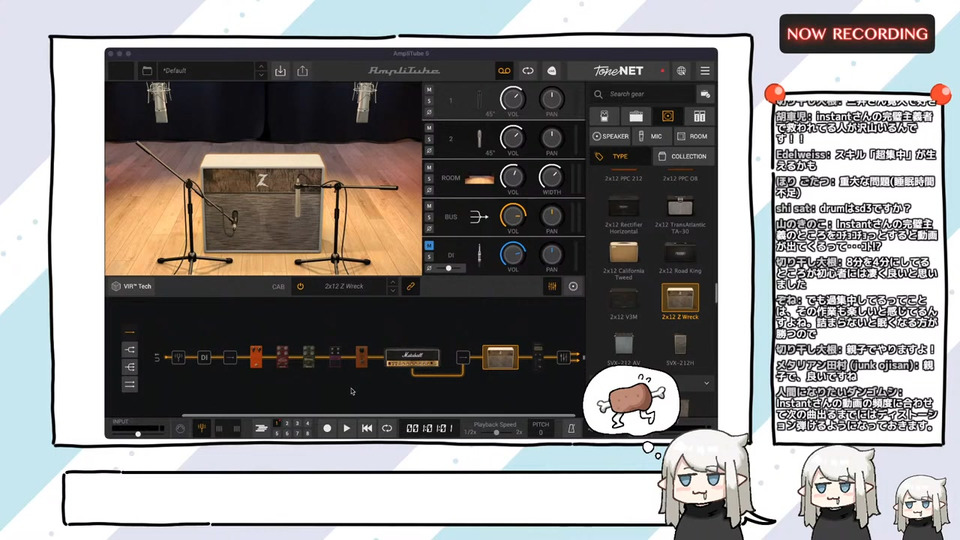Screen dimensions: 960x540
Task: Click the preset down arrow near Default
Action: [261, 75]
